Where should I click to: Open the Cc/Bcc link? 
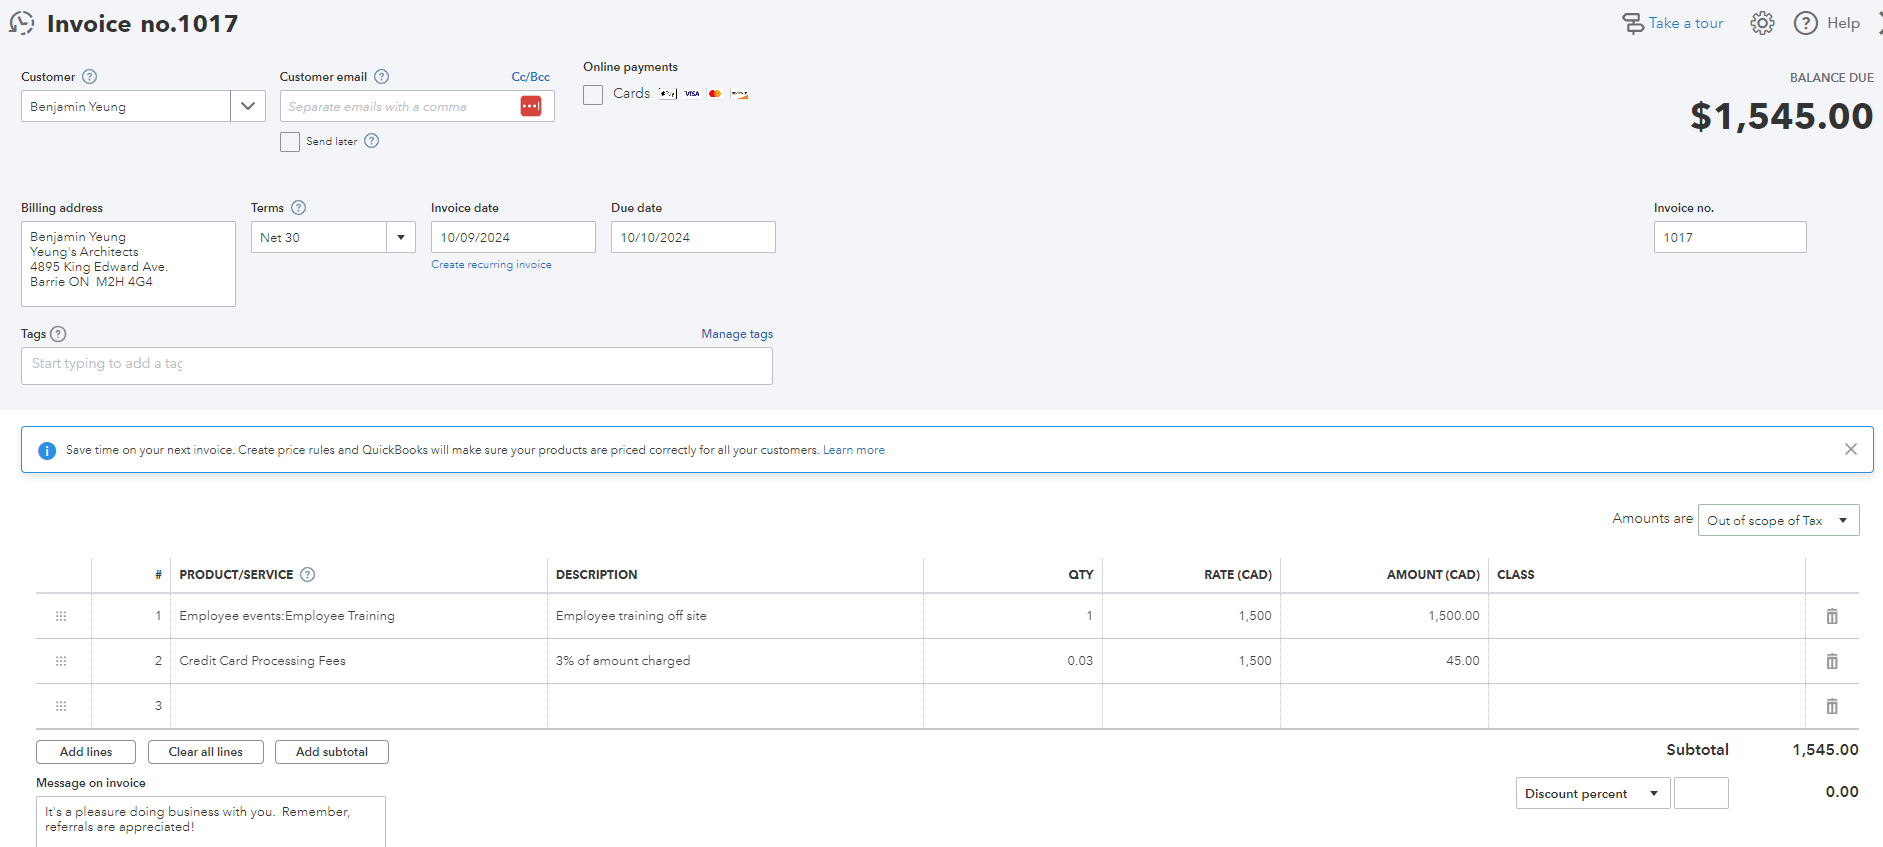pos(531,77)
